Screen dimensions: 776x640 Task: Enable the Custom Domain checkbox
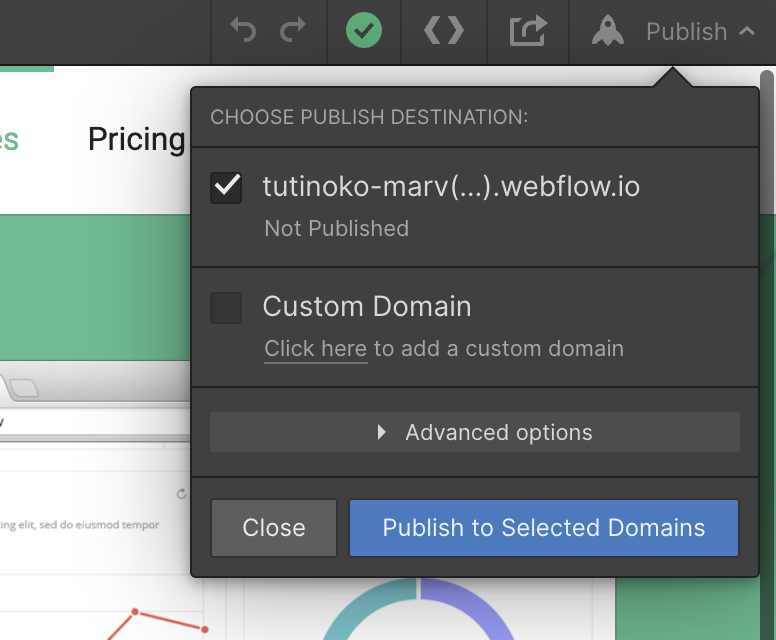pos(226,308)
